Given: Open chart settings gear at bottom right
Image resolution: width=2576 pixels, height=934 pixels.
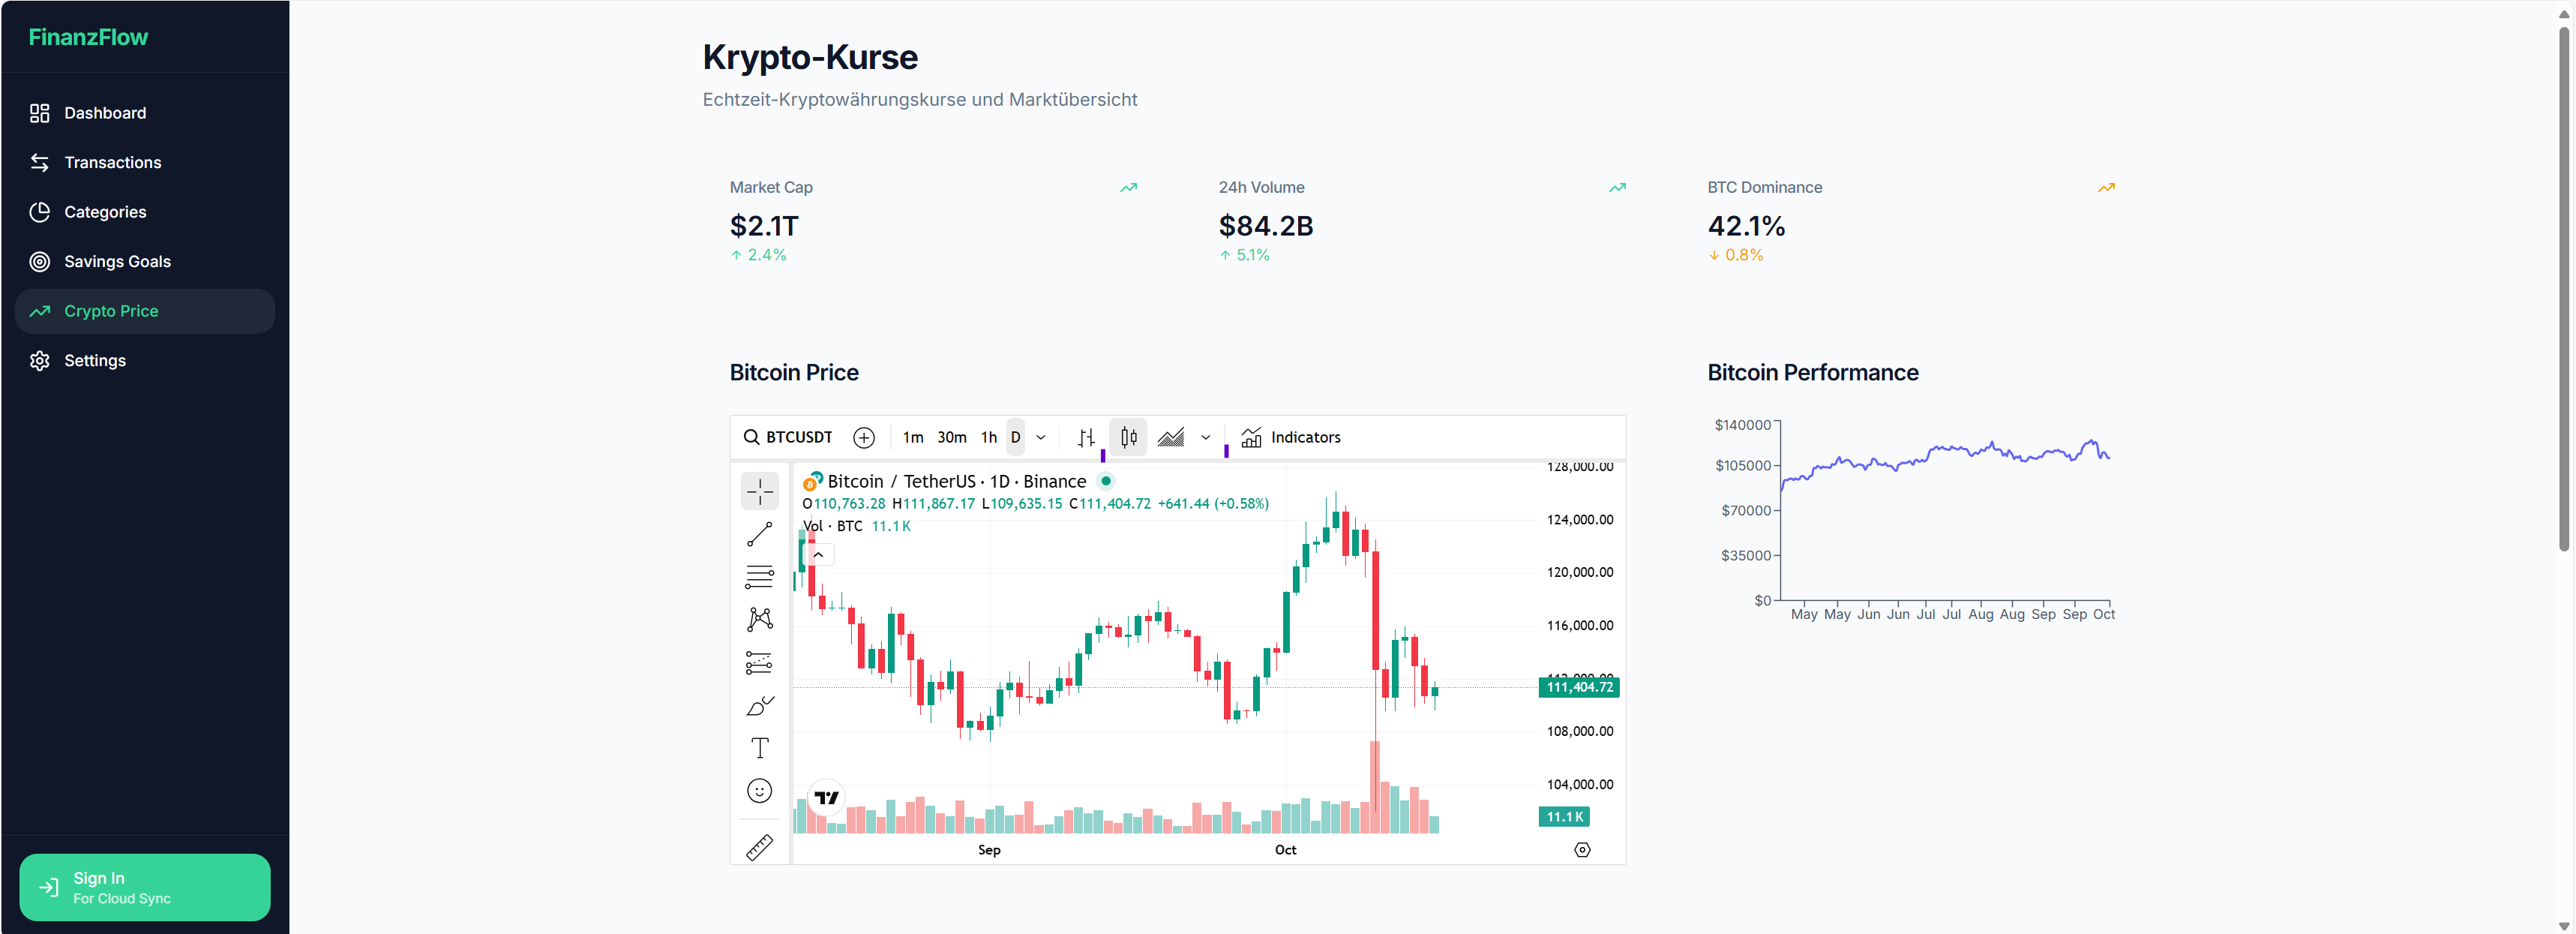Looking at the screenshot, I should [x=1582, y=850].
